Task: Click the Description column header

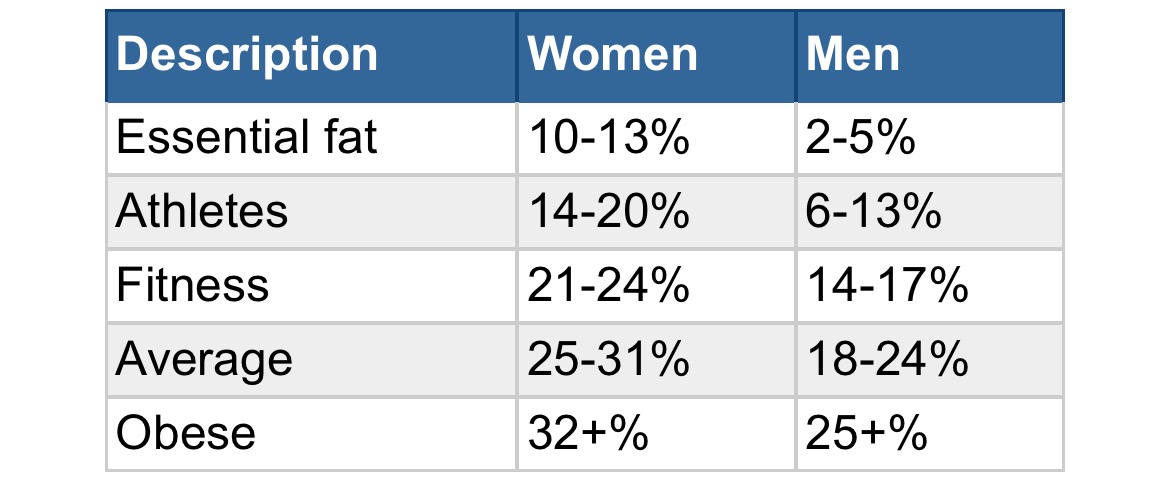Action: coord(247,55)
